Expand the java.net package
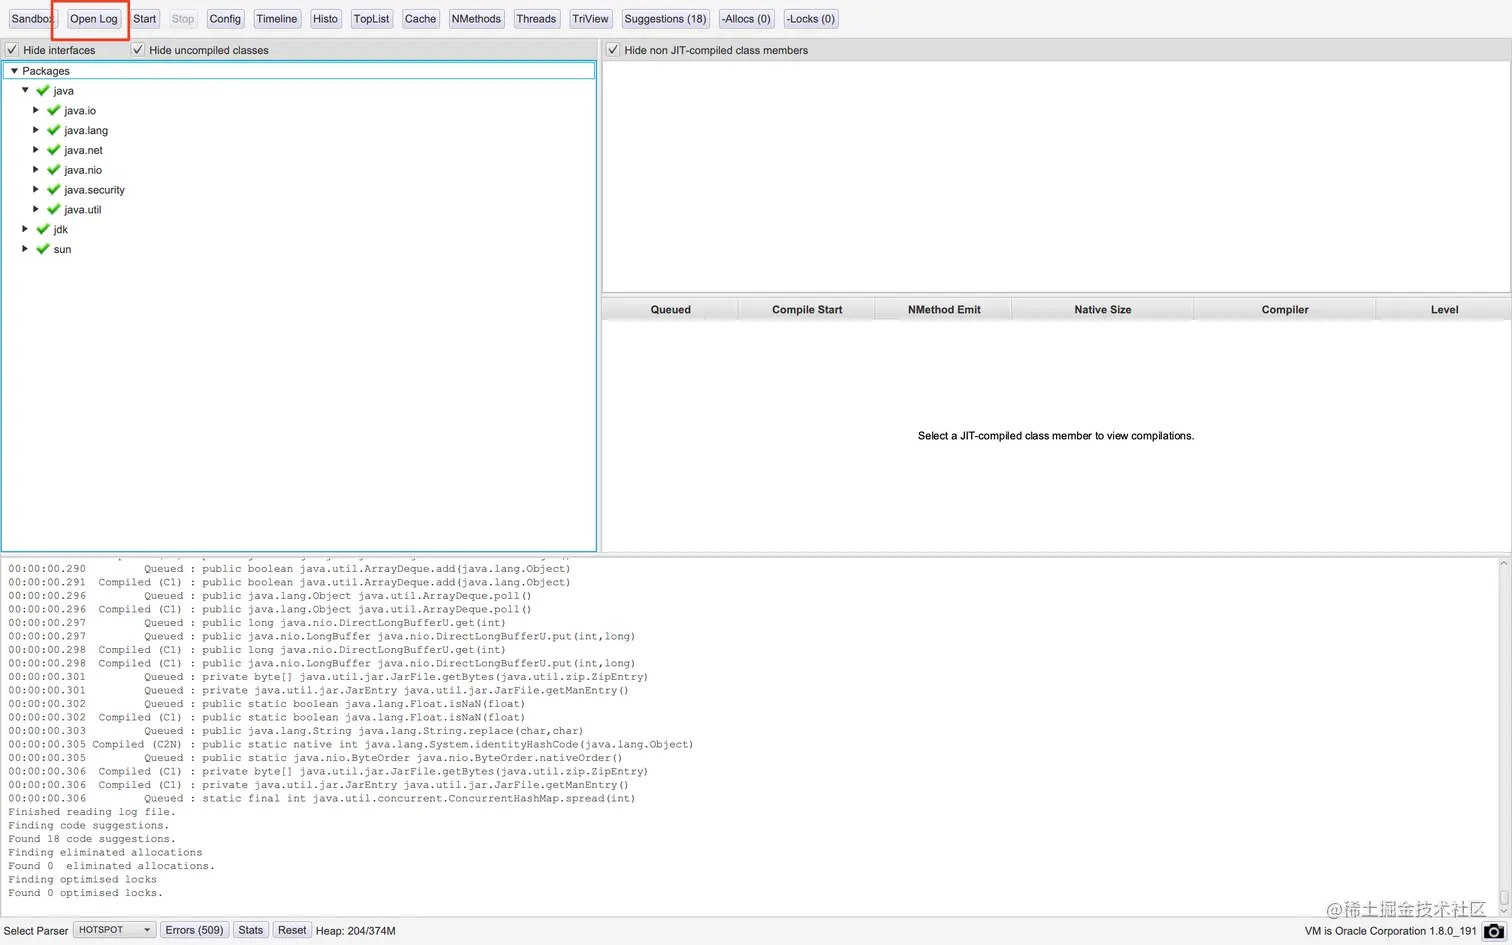Viewport: 1512px width, 945px height. pos(36,150)
